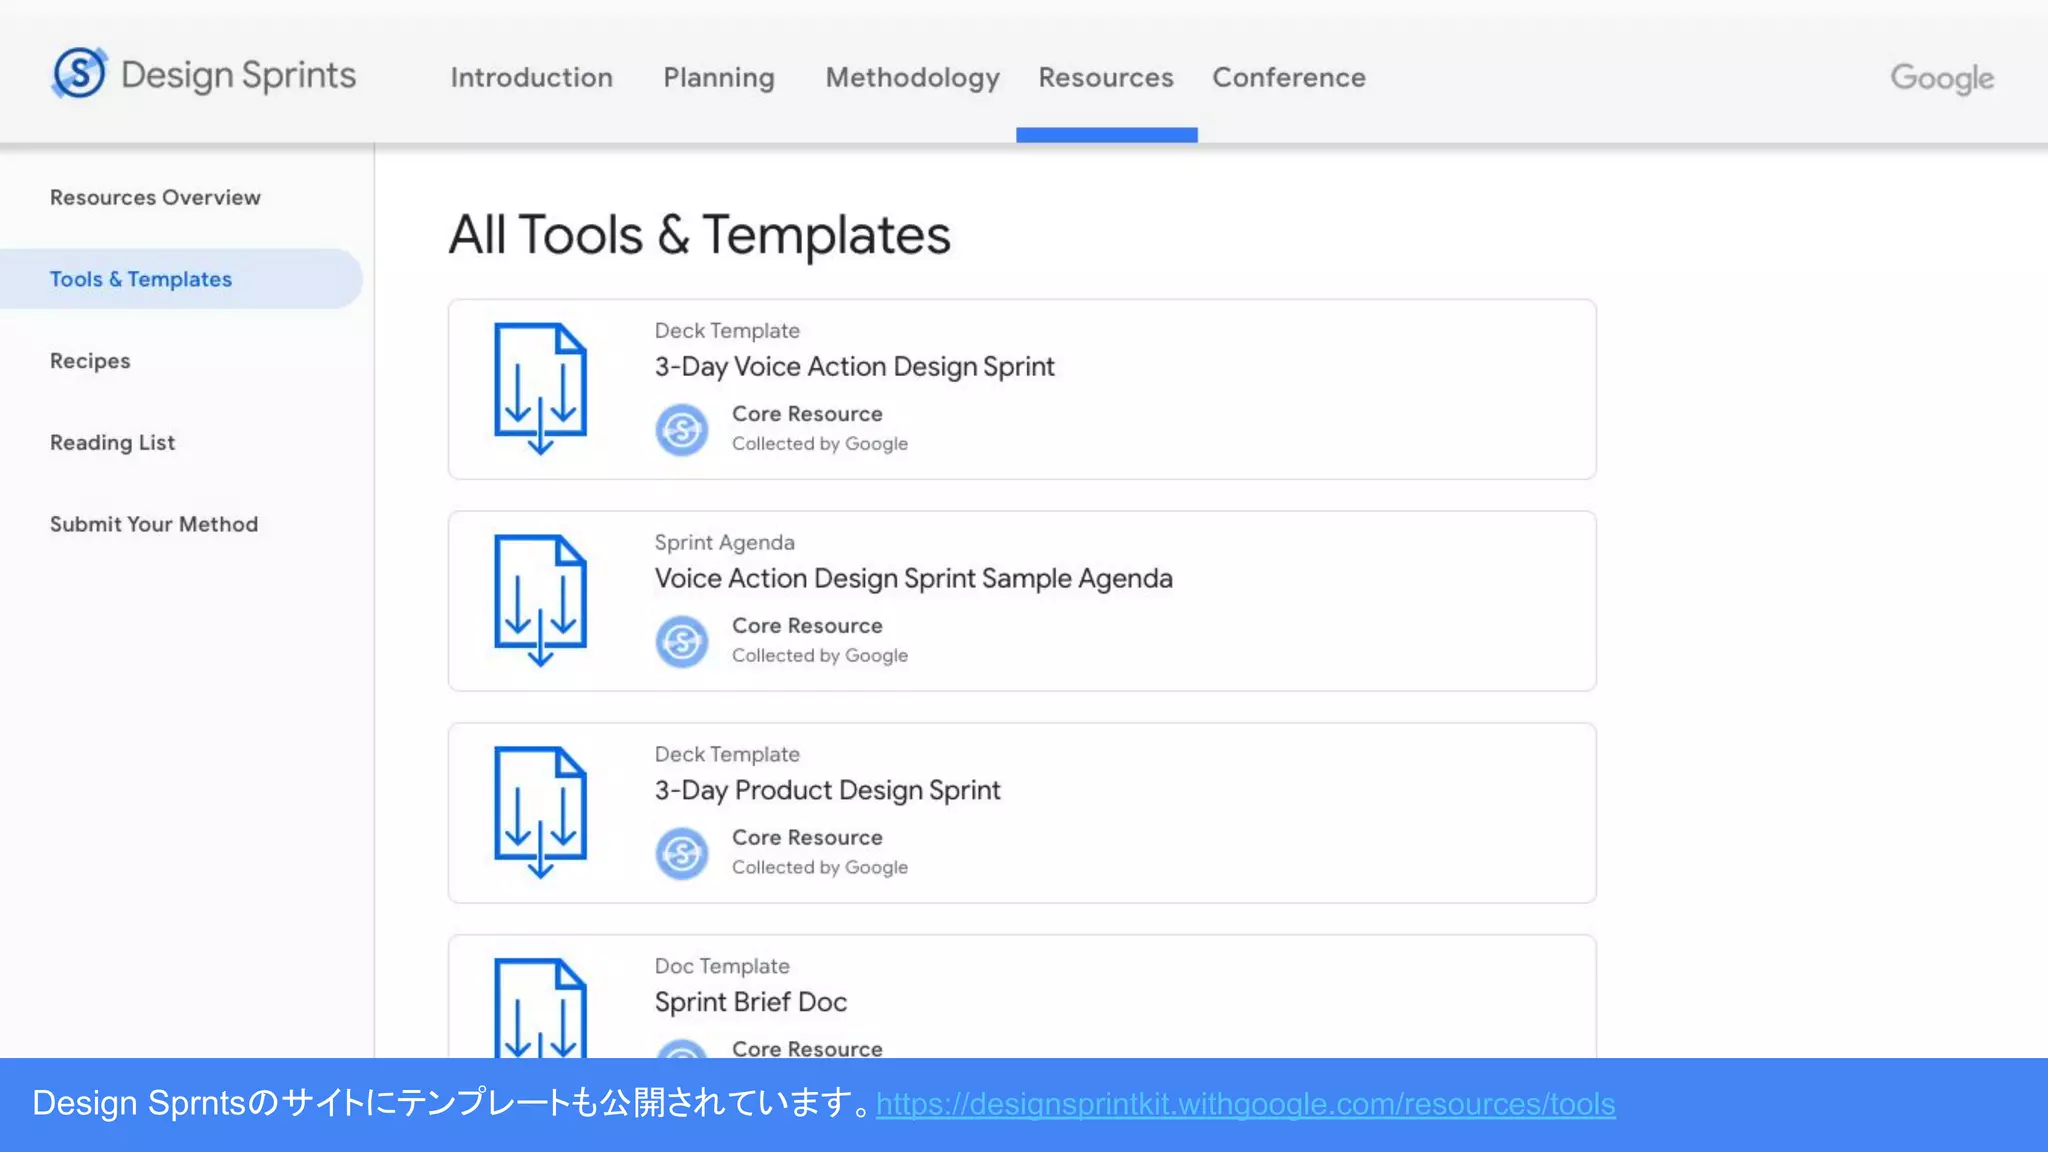Select Tools & Templates sidebar item
The width and height of the screenshot is (2048, 1152).
(181, 279)
